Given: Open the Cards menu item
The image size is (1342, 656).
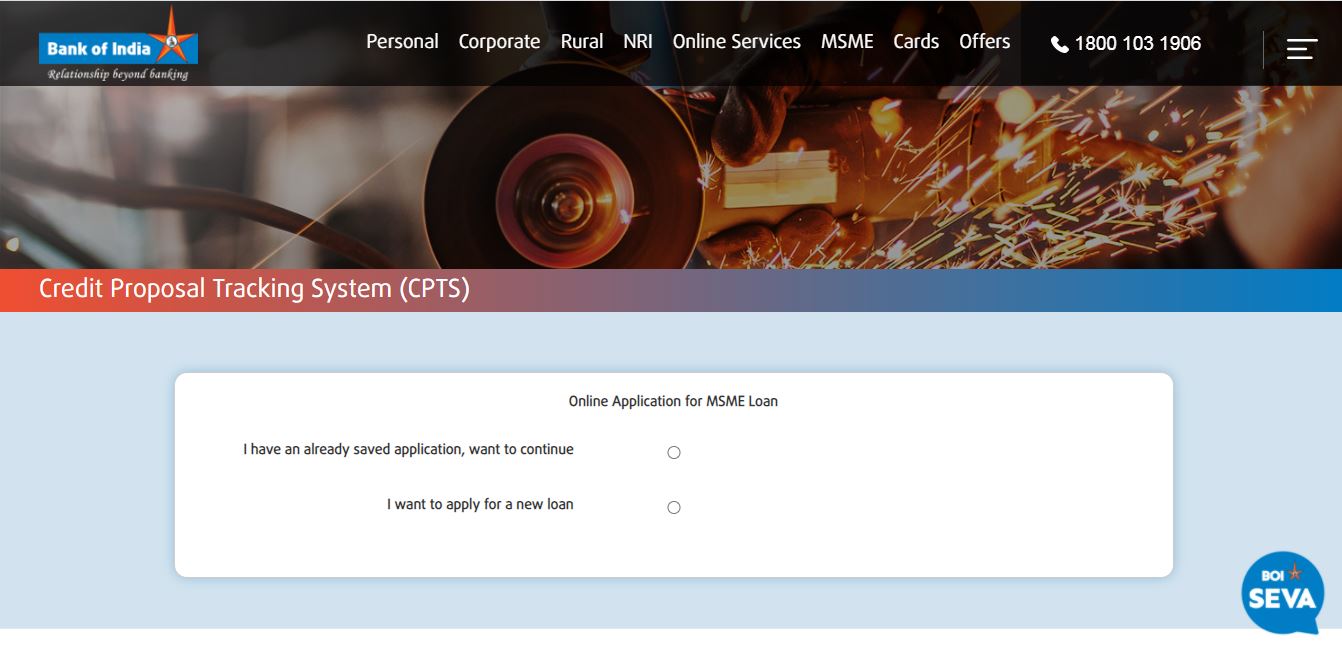Looking at the screenshot, I should [x=916, y=42].
